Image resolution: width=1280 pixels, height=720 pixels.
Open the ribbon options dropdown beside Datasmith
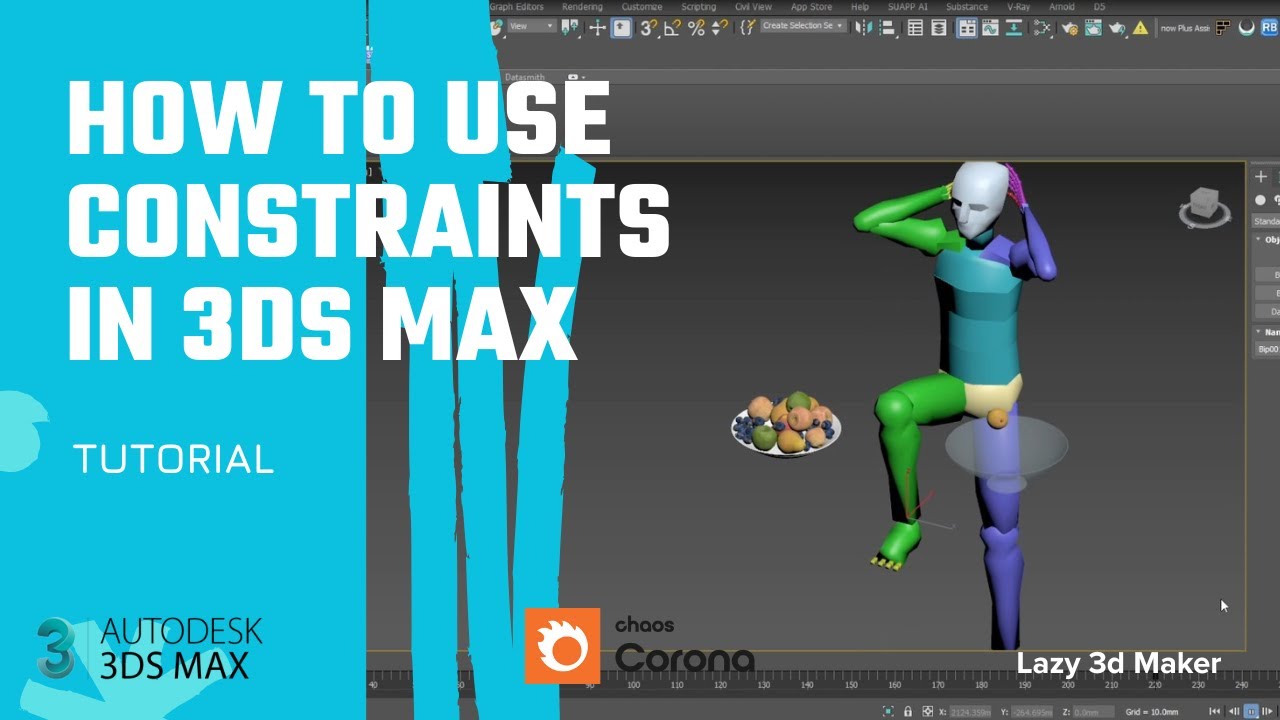[576, 77]
